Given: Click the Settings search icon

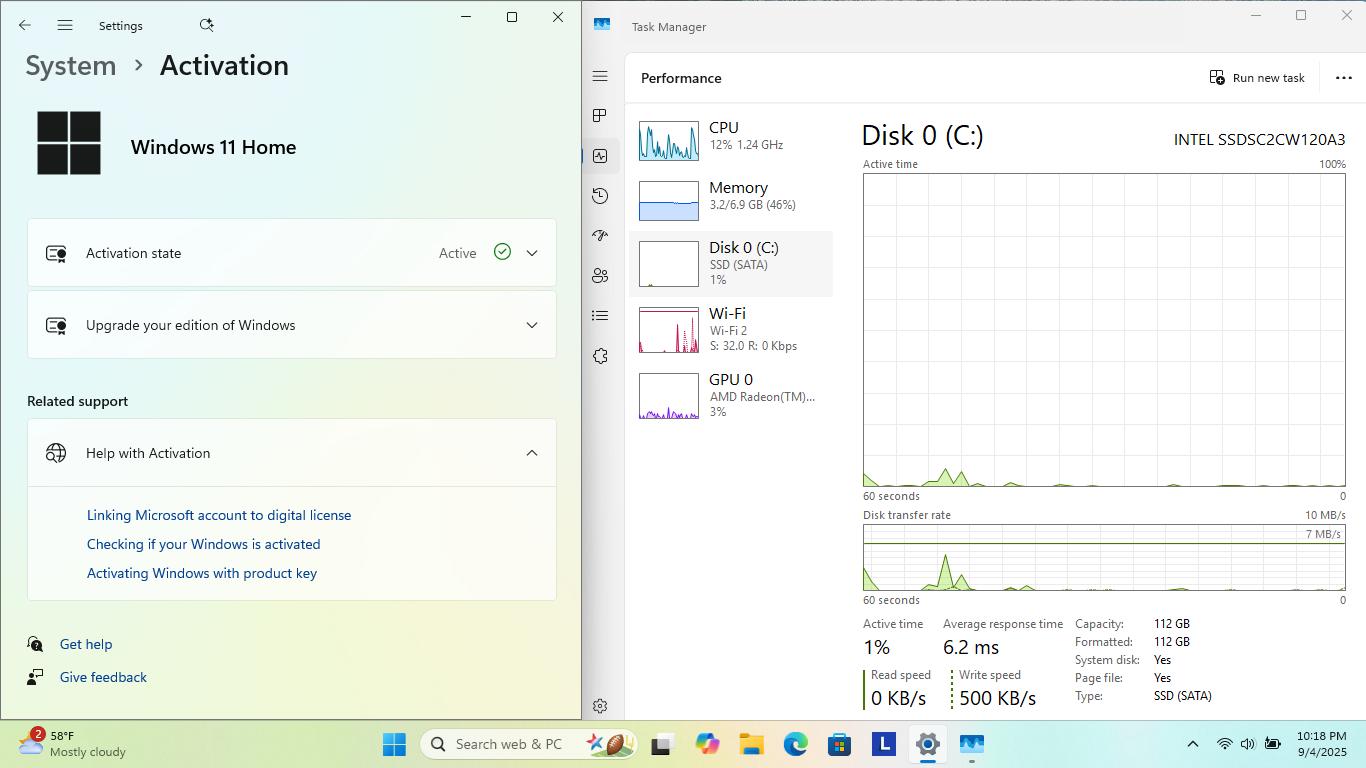Looking at the screenshot, I should [x=207, y=25].
